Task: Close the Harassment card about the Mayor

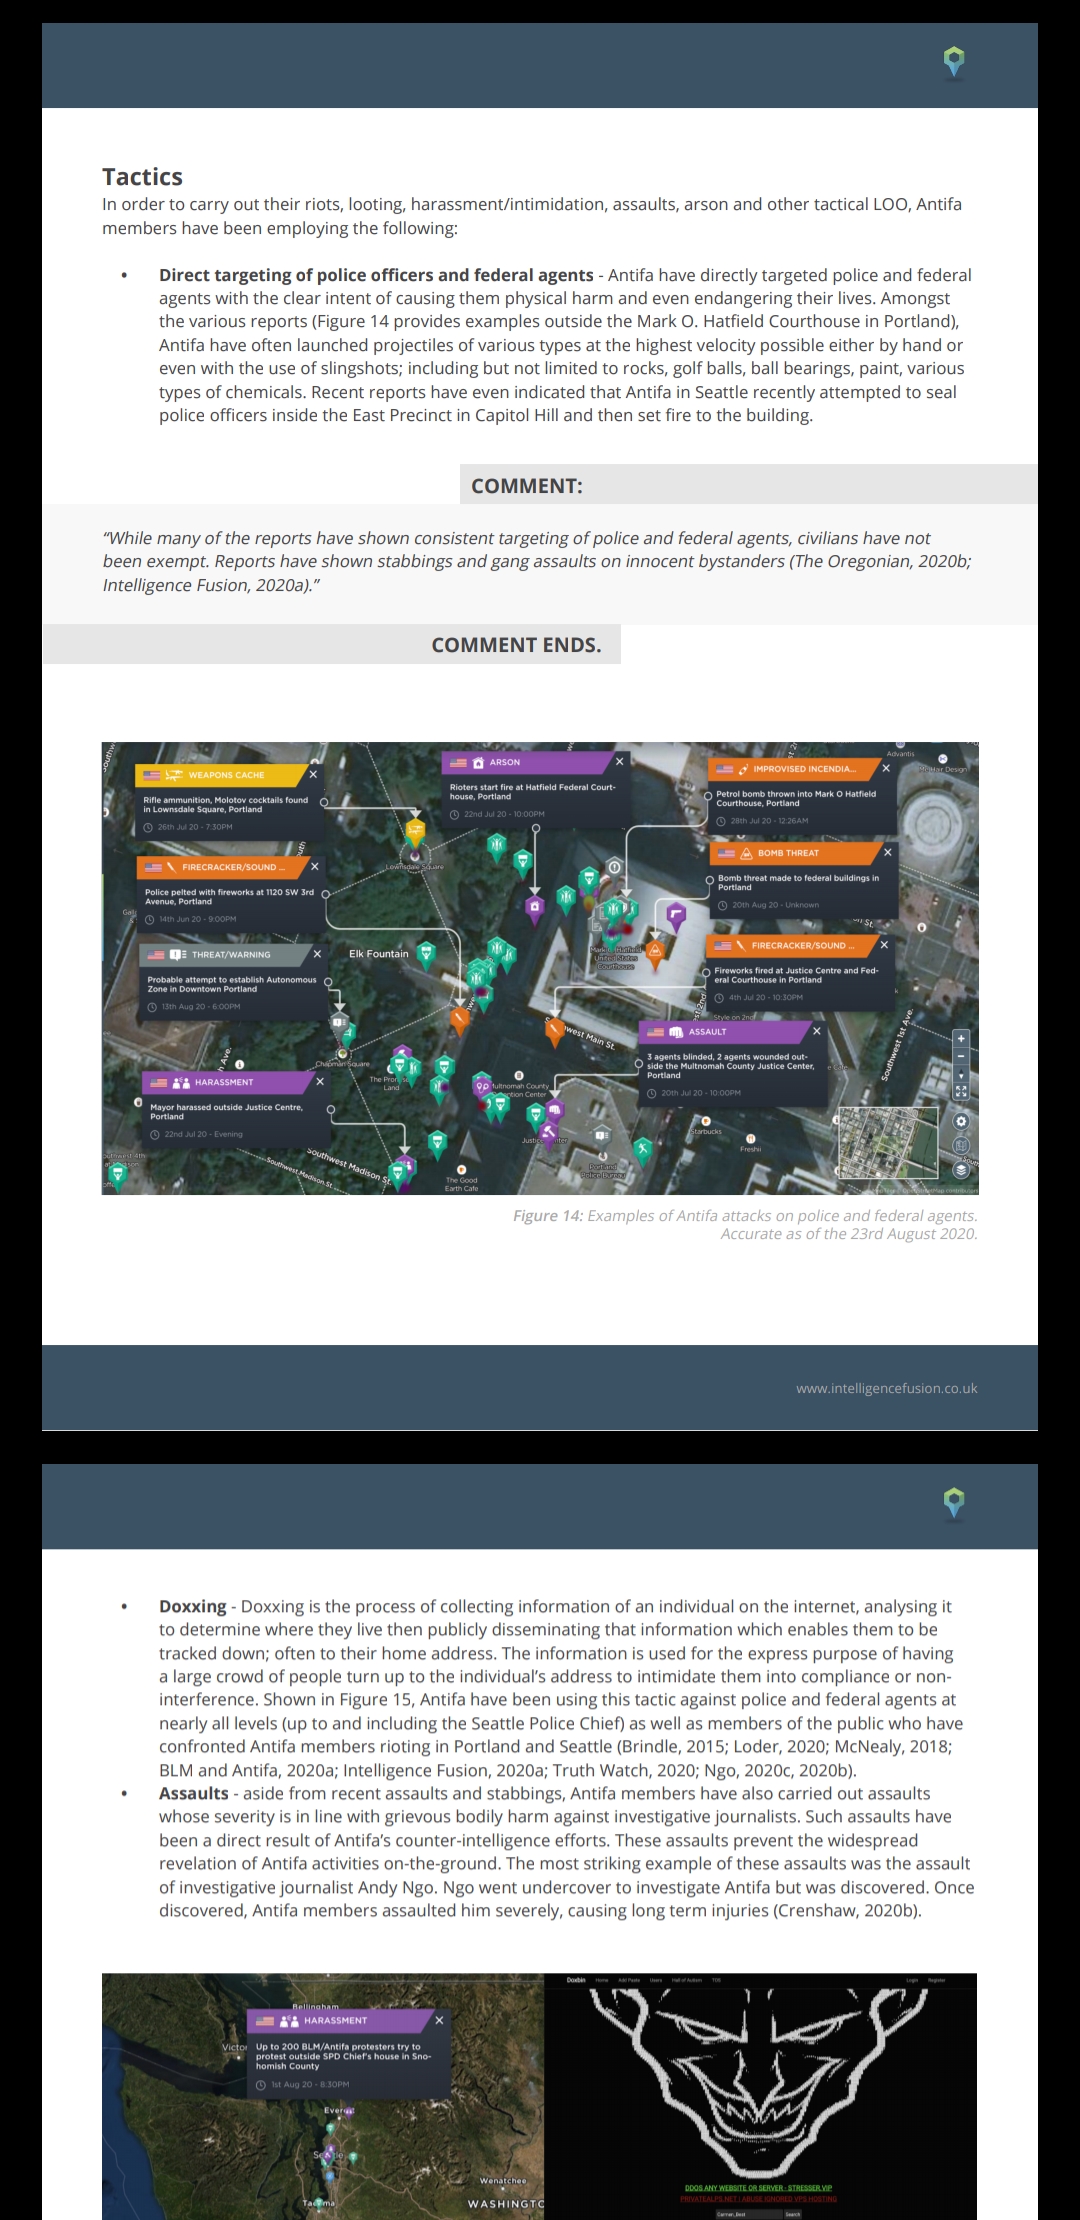Action: pos(320,1081)
